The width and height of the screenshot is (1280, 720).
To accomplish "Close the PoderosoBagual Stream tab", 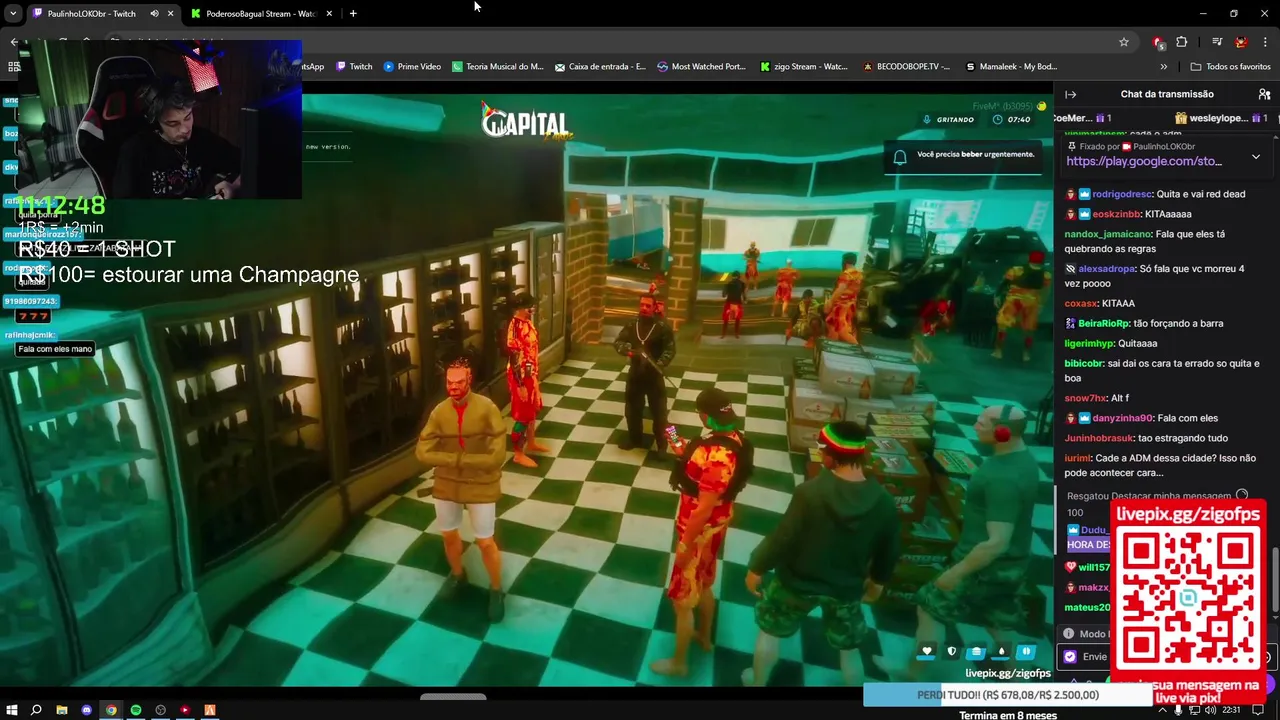I will [329, 14].
